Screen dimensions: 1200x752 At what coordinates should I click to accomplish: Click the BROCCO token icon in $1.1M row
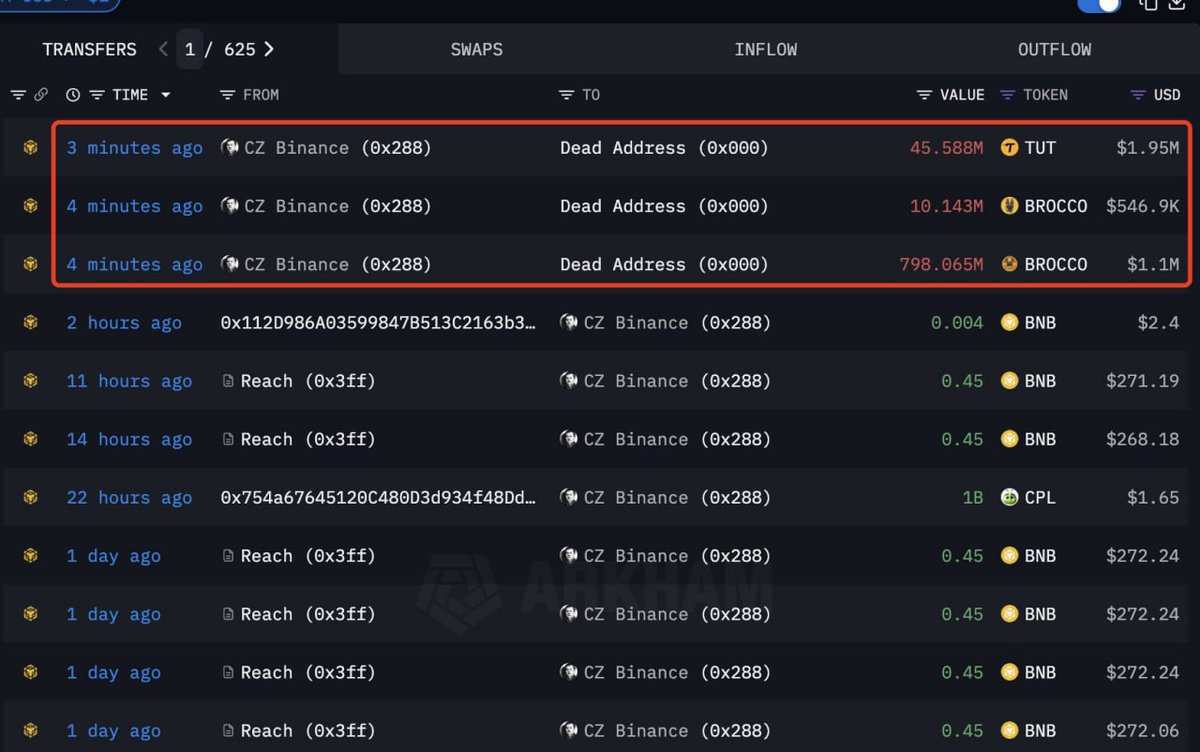pos(1009,264)
